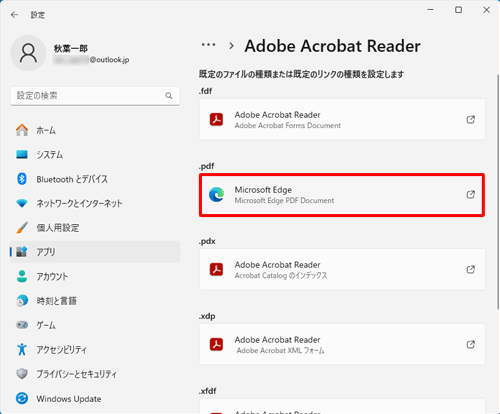The width and height of the screenshot is (500, 414).
Task: Open external-link icon for .pdf
Action: coord(470,194)
